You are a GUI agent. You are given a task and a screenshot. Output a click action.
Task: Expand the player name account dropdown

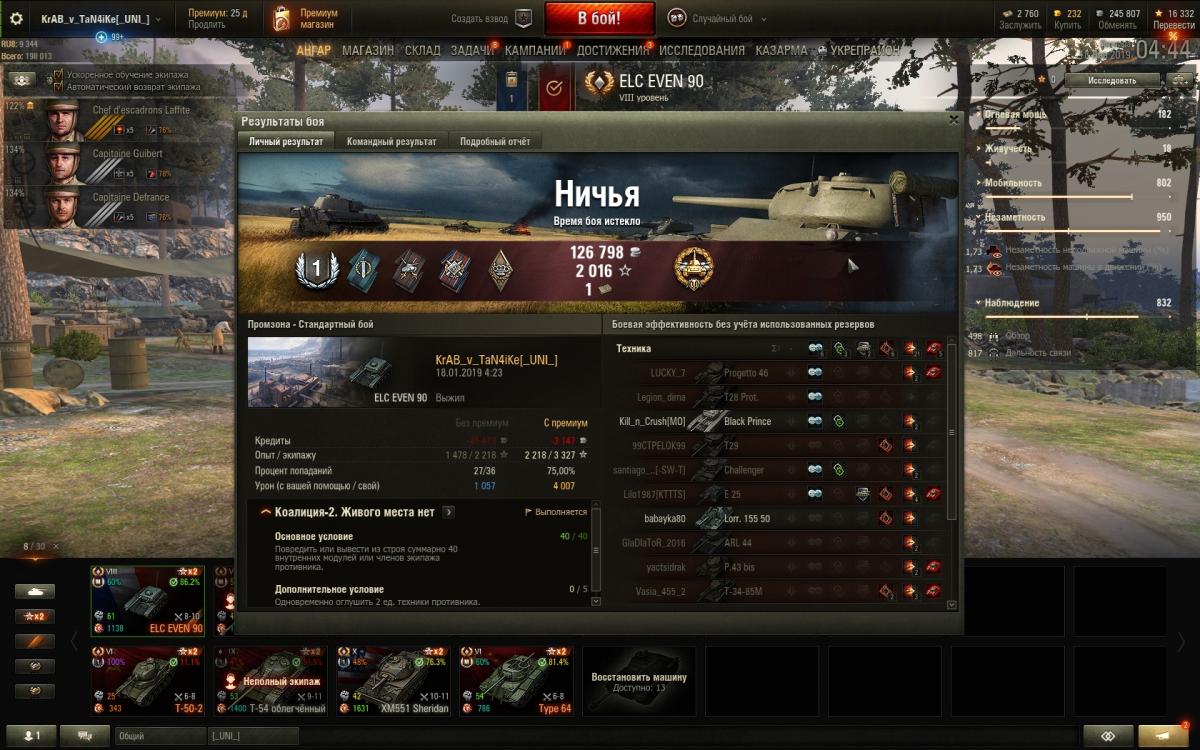click(100, 19)
